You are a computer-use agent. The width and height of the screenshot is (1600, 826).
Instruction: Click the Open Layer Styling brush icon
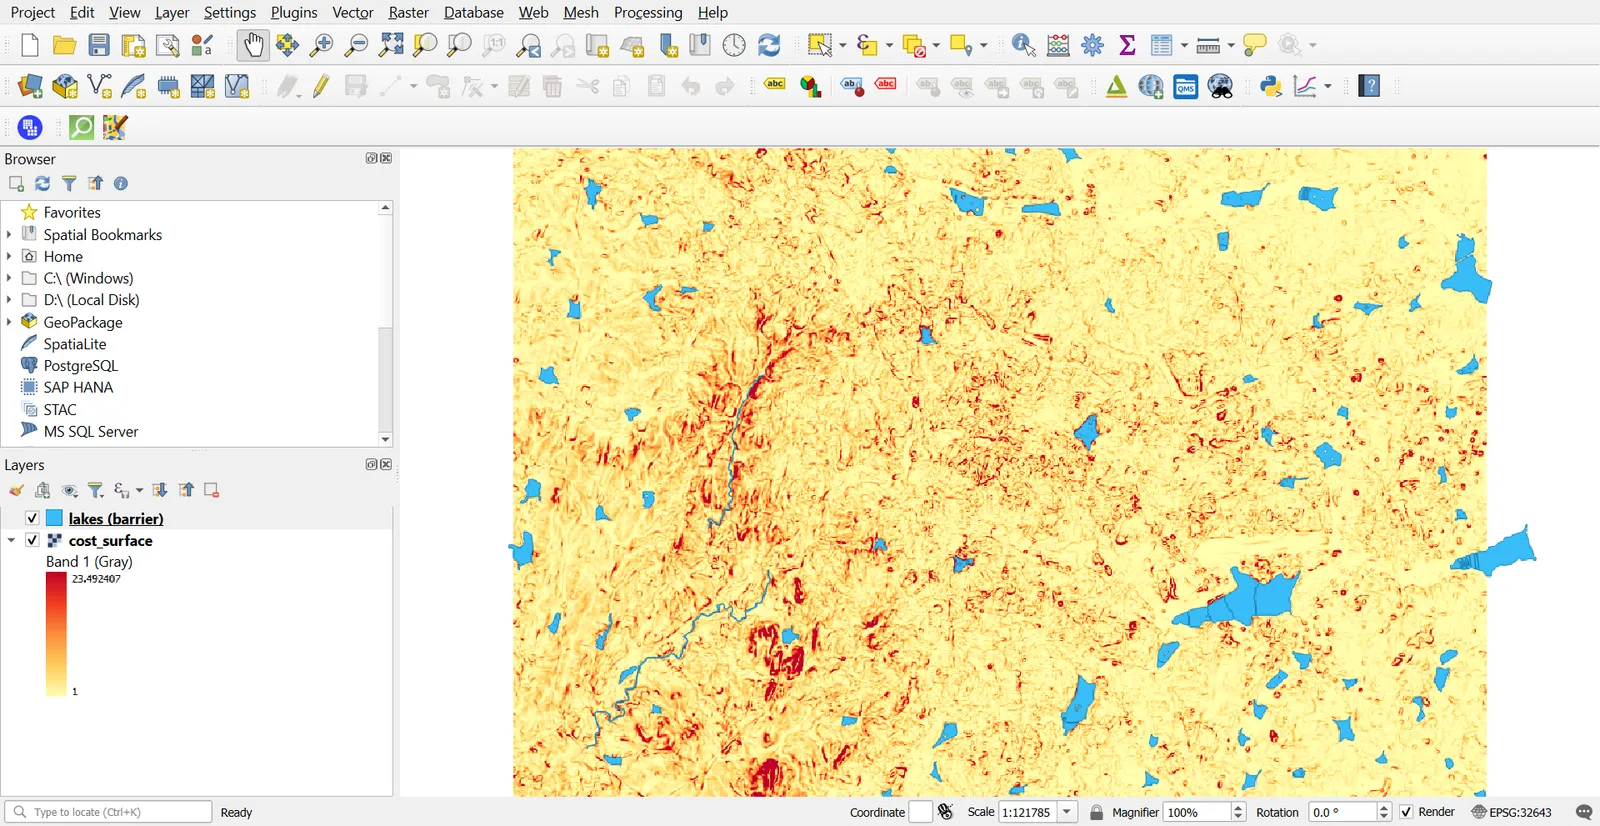pos(17,490)
